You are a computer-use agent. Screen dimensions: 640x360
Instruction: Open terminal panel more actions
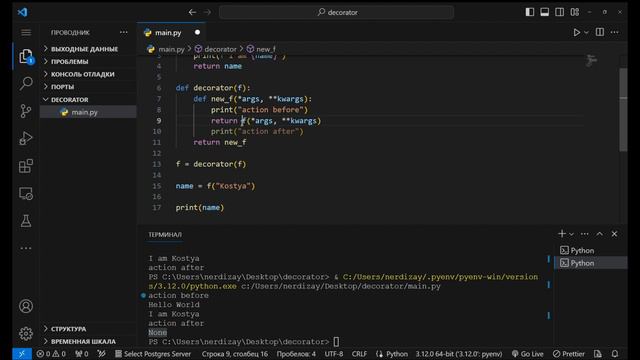click(x=584, y=234)
